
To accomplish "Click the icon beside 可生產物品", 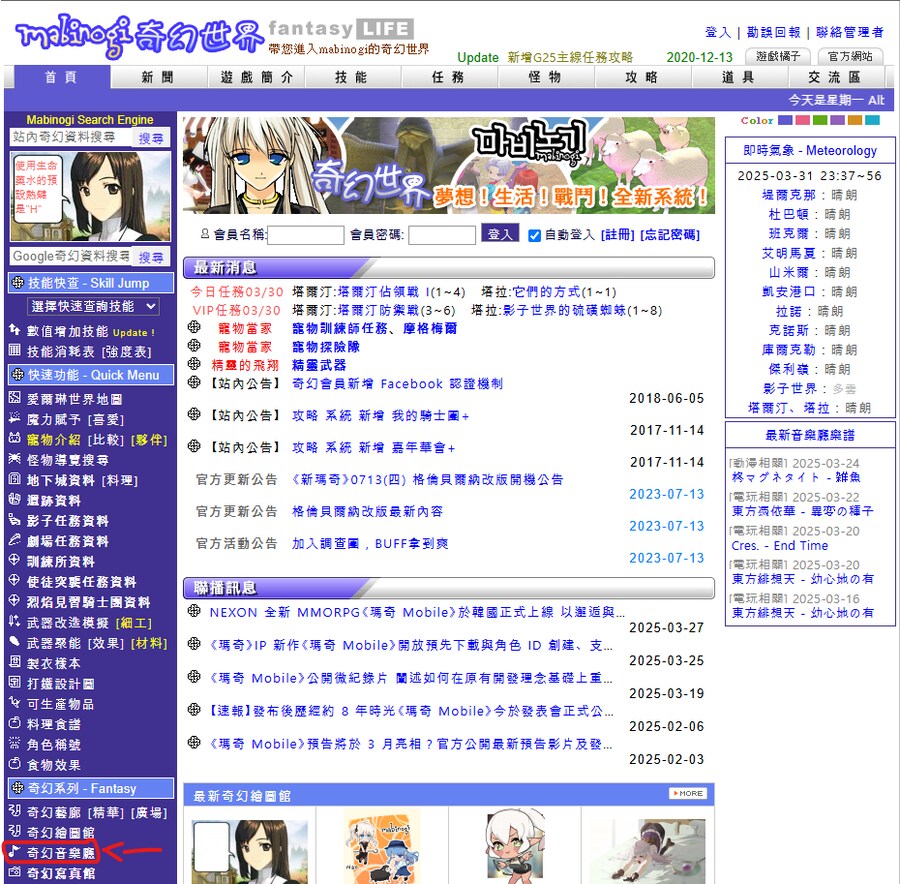I will pyautogui.click(x=14, y=702).
